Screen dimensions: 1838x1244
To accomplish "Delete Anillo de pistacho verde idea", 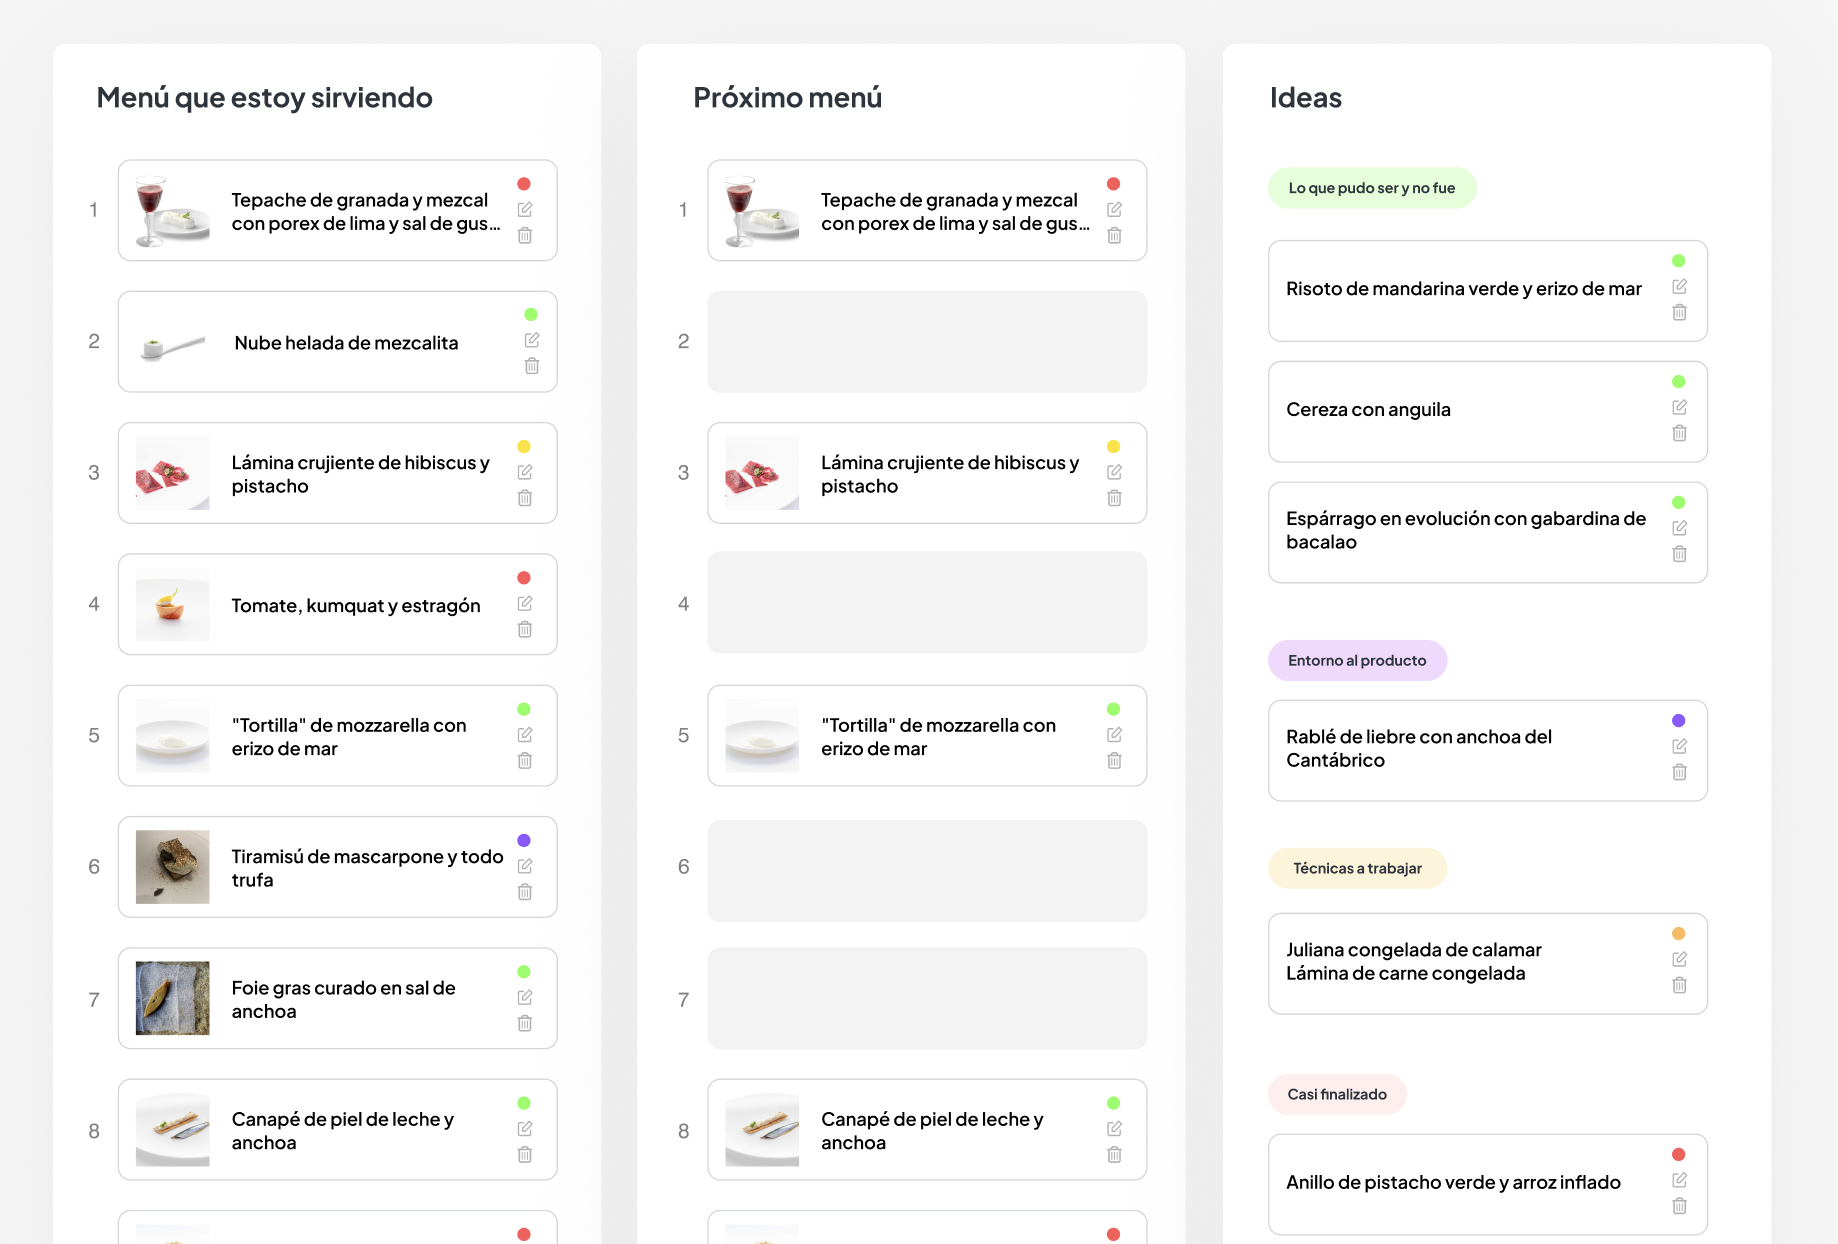I will (x=1680, y=1206).
